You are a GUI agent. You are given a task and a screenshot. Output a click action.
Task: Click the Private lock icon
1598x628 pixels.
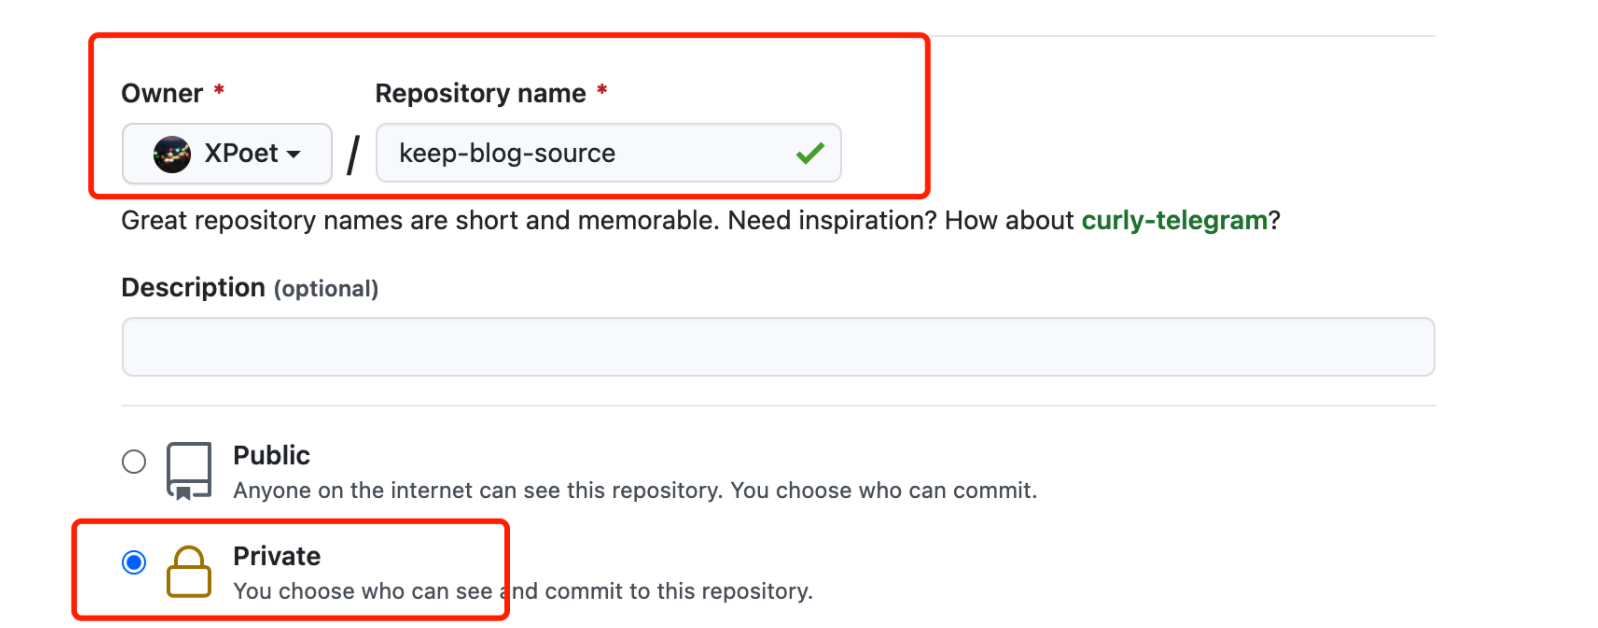tap(189, 572)
